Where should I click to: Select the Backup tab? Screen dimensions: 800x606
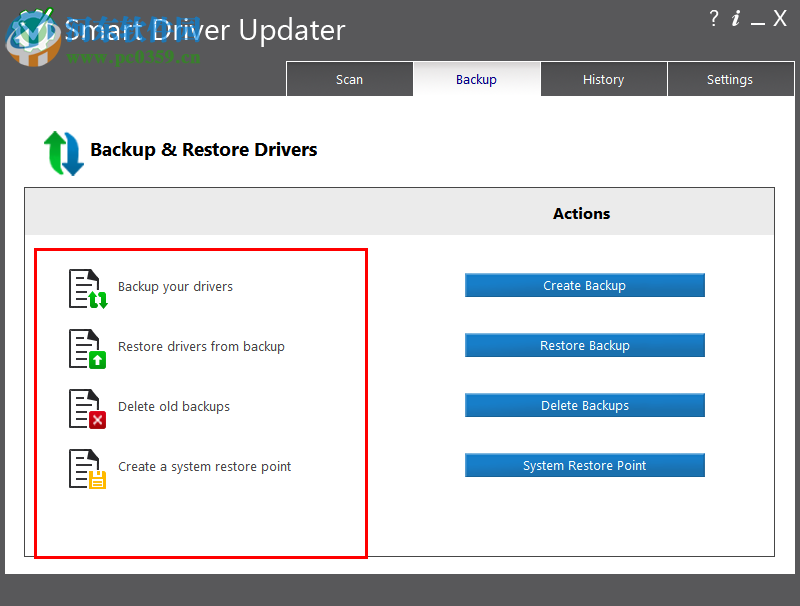[476, 79]
